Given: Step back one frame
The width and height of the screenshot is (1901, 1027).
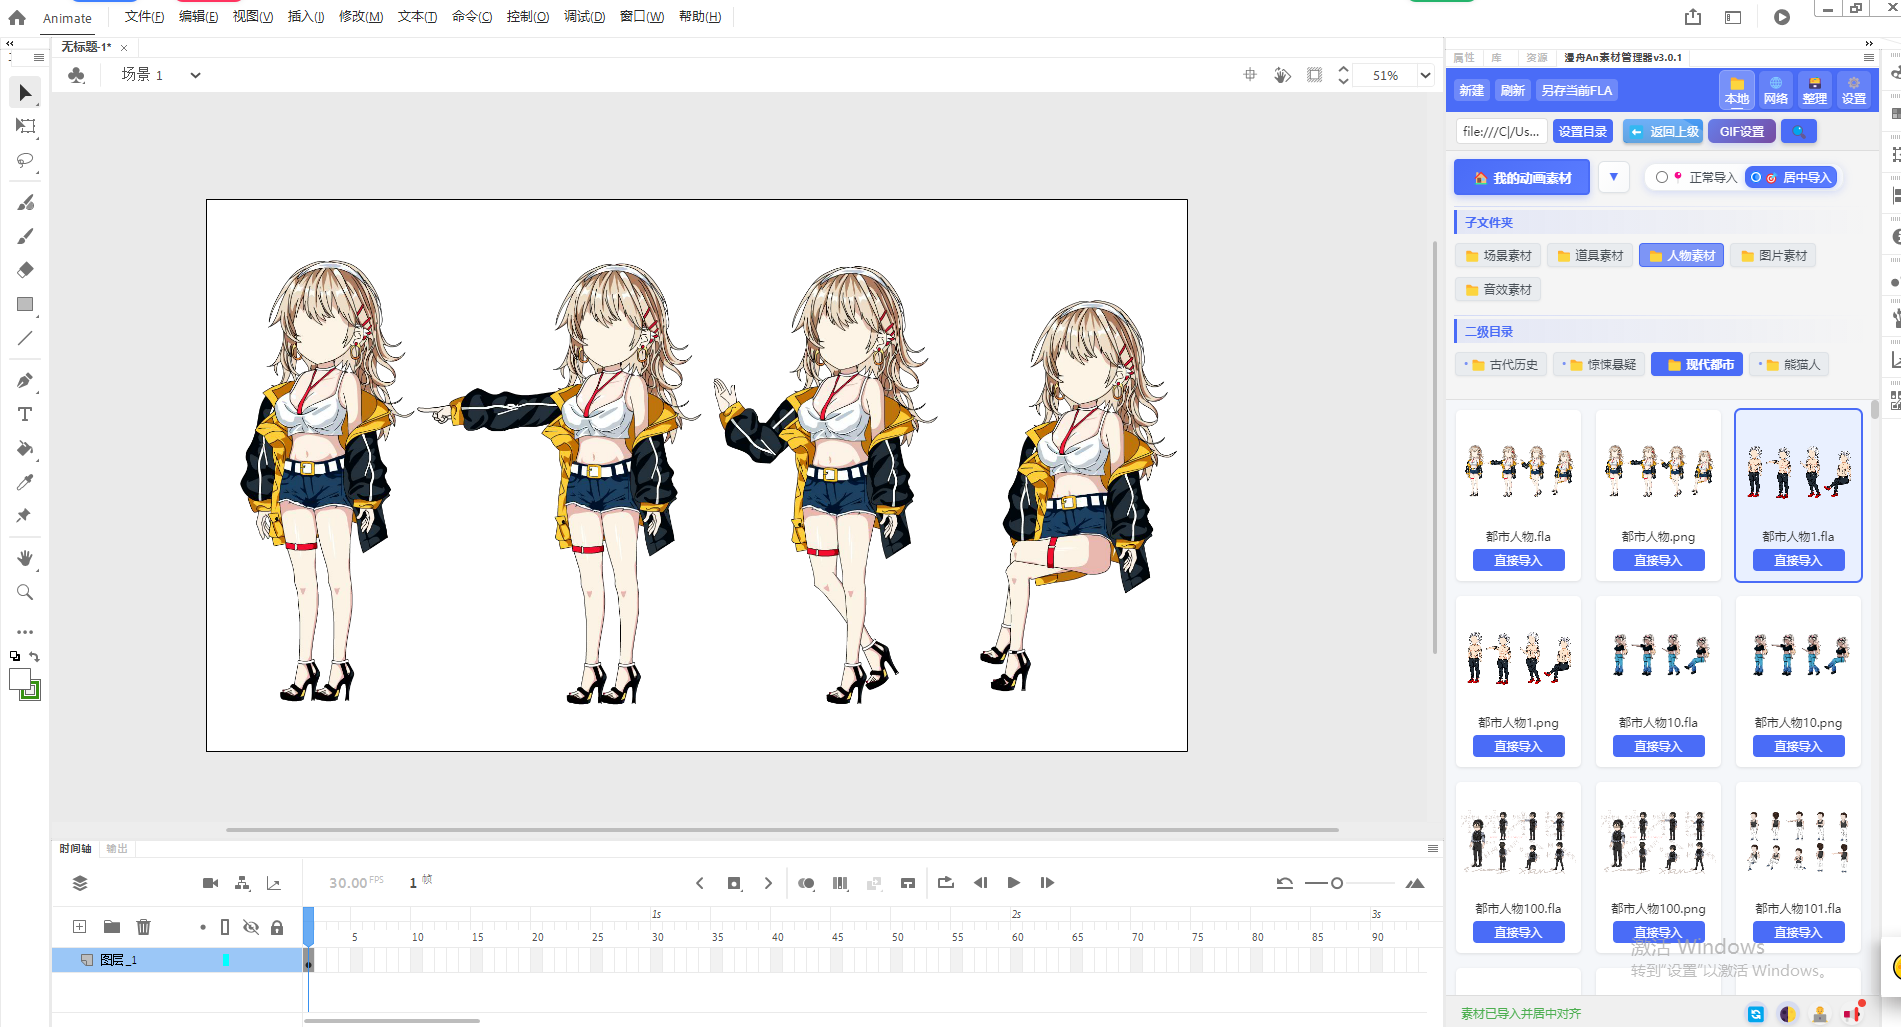Looking at the screenshot, I should [x=980, y=883].
